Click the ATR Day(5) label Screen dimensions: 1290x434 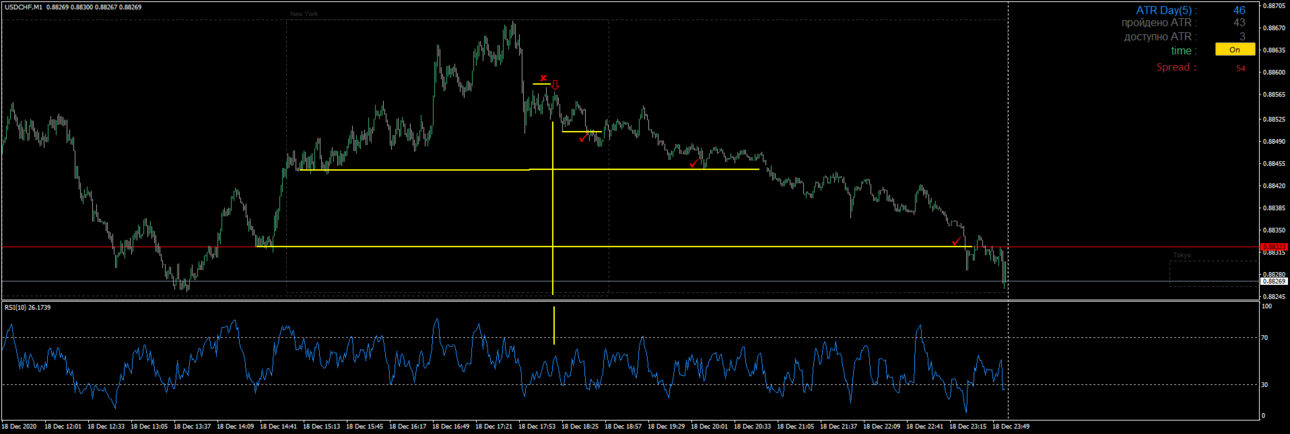coord(1164,10)
